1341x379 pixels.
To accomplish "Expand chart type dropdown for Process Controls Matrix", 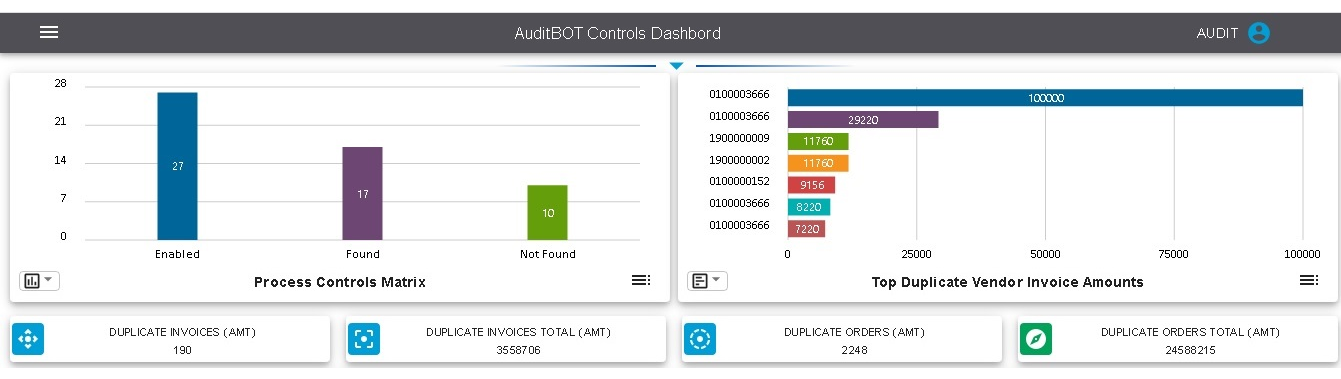I will click(x=39, y=281).
